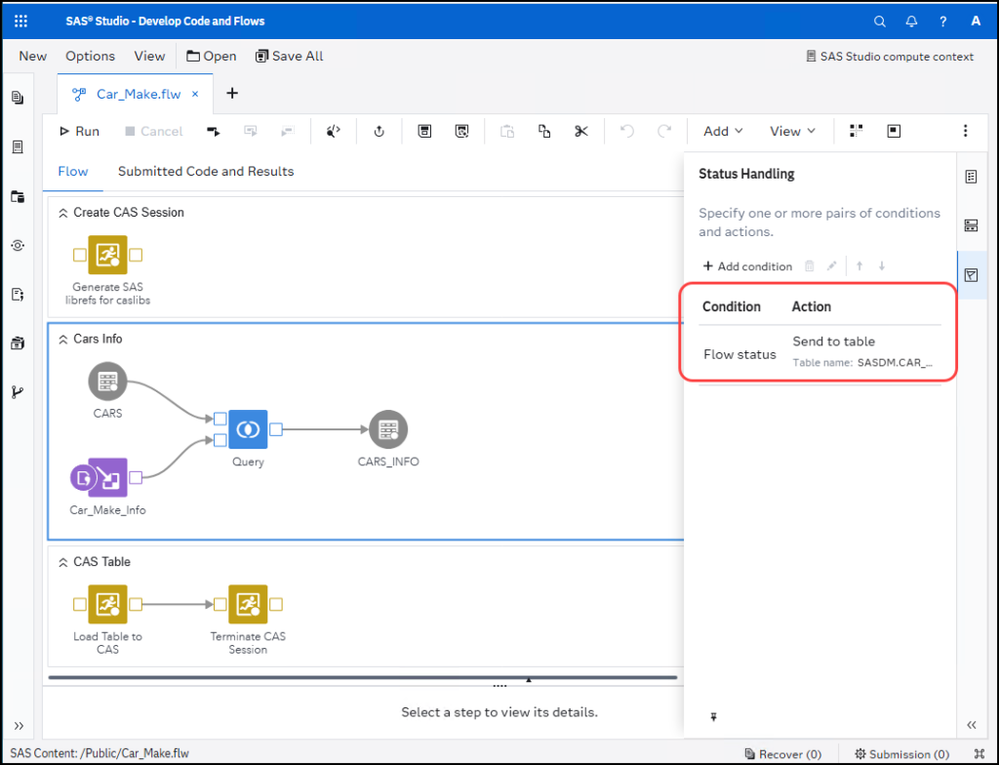This screenshot has height=765, width=999.
Task: Click the Save As icon in flow toolbar
Action: click(x=462, y=131)
